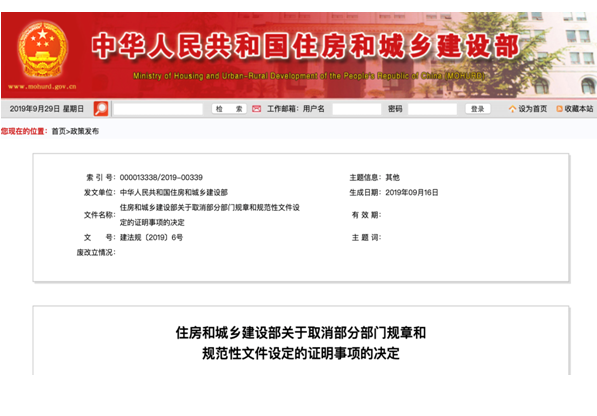Viewport: 597px width, 416px height.
Task: Open the 首页 breadcrumb link
Action: tap(59, 131)
